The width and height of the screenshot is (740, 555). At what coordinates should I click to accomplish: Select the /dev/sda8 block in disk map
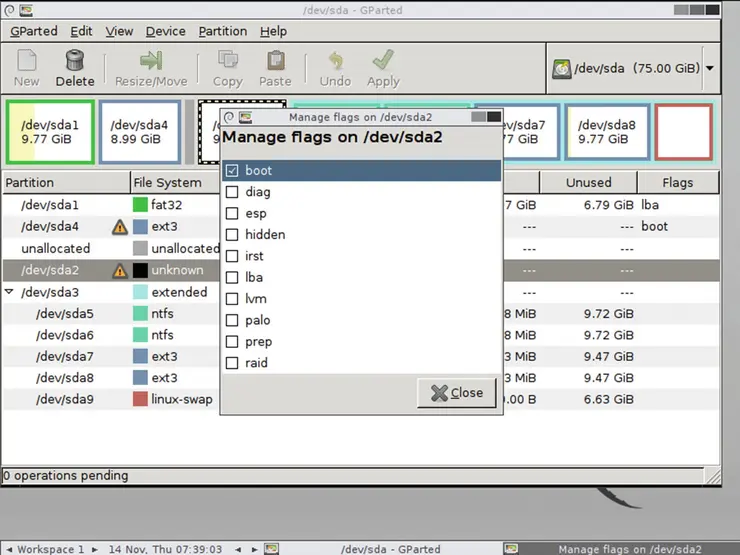pyautogui.click(x=607, y=132)
